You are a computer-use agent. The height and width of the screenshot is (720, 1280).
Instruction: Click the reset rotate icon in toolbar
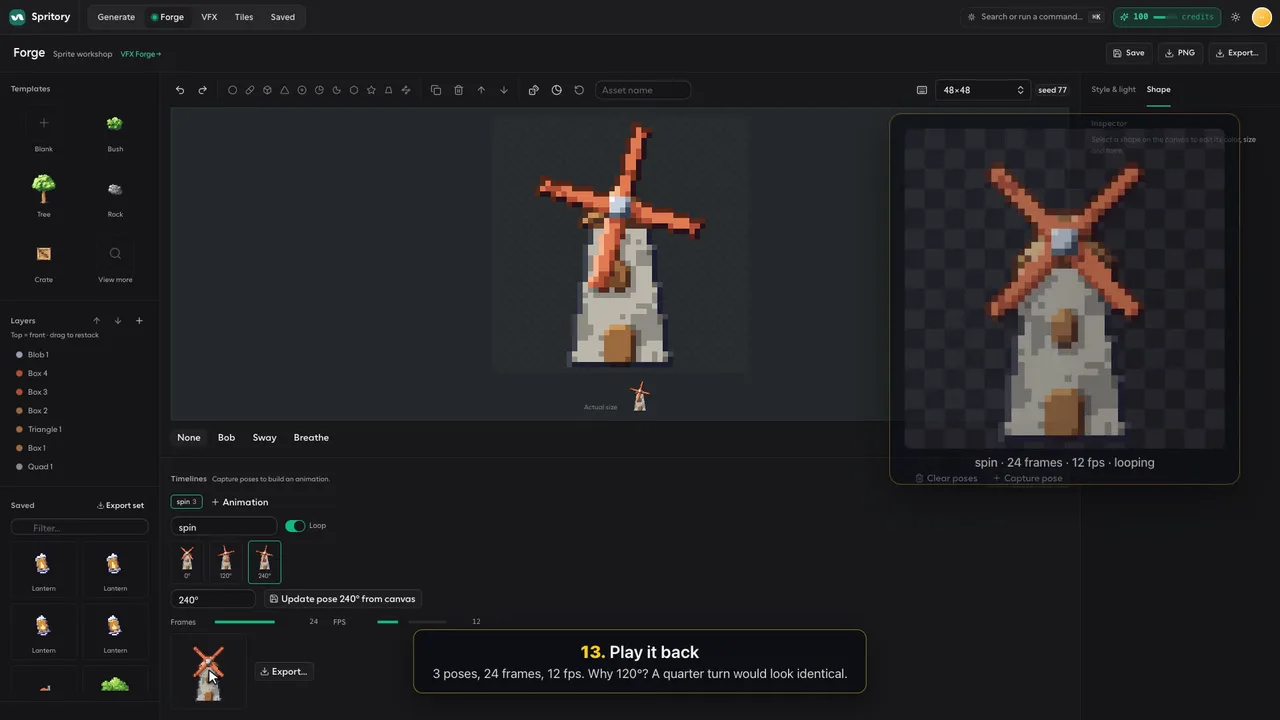pos(579,90)
